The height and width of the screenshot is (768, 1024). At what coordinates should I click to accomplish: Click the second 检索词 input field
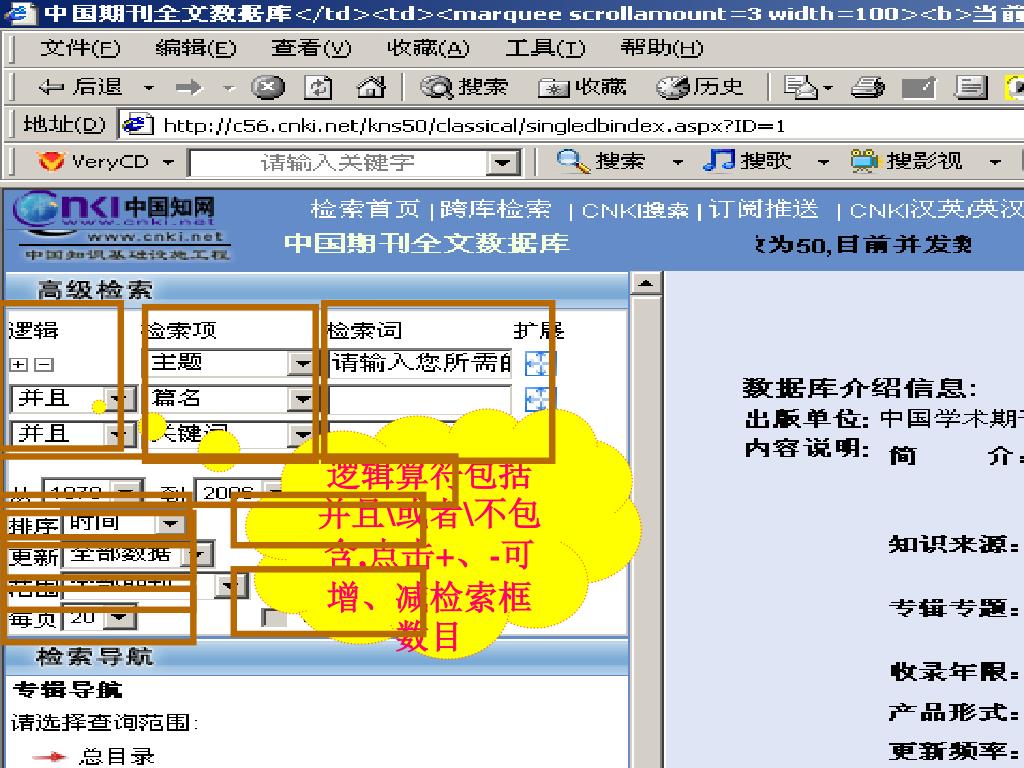click(419, 399)
